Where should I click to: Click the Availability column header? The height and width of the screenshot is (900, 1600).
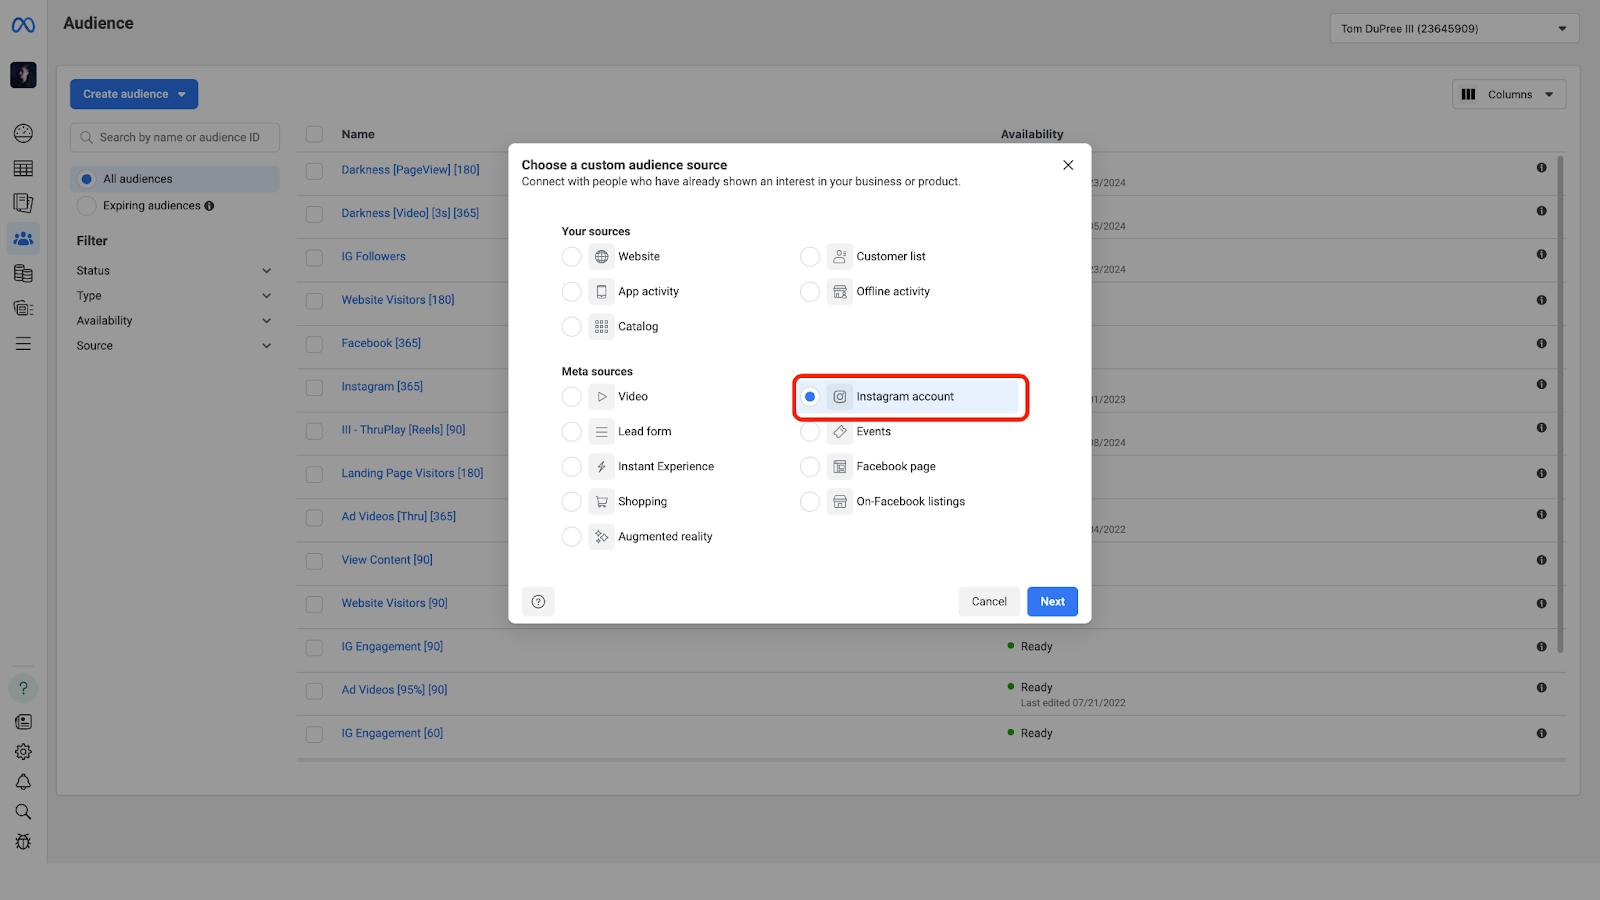1032,134
